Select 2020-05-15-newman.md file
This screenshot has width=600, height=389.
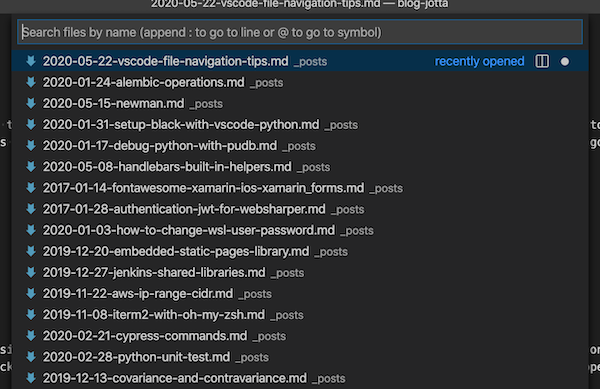tap(300, 104)
